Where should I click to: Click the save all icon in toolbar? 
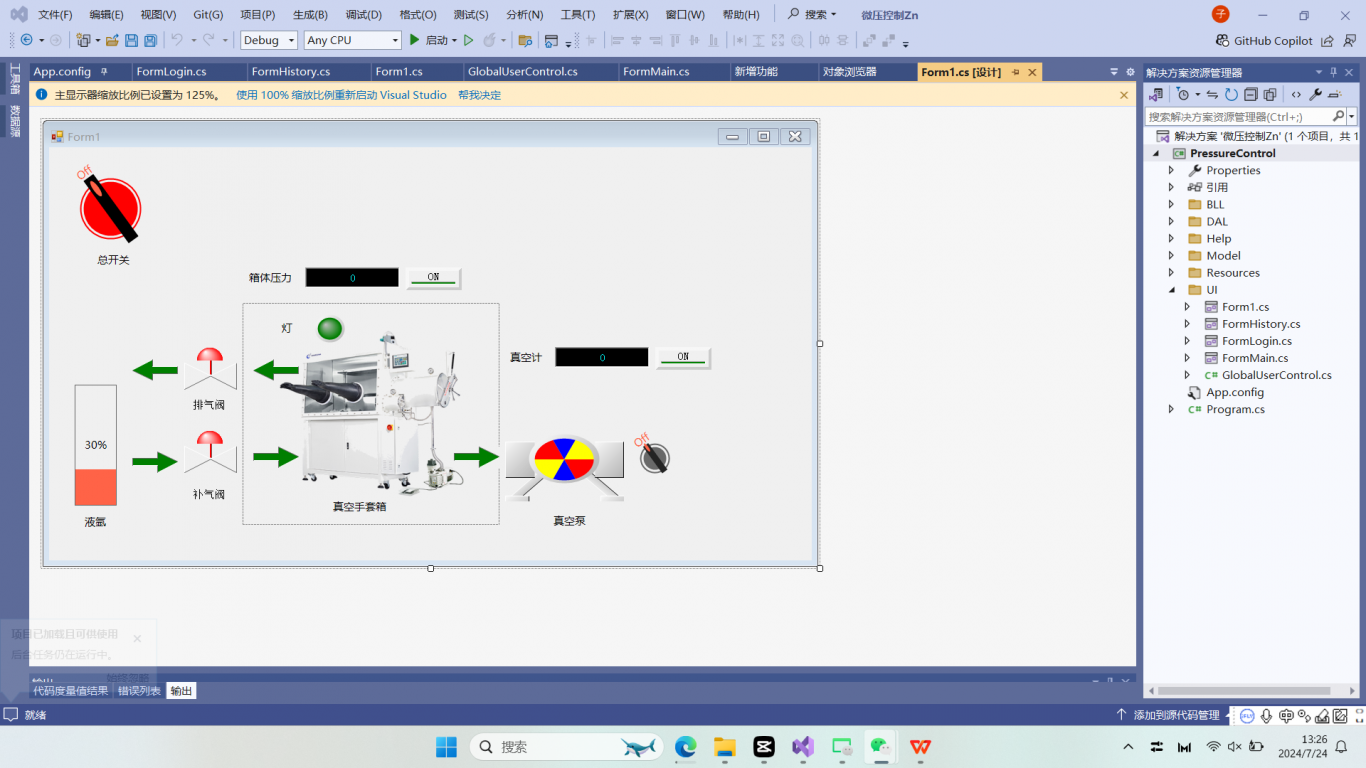[150, 40]
